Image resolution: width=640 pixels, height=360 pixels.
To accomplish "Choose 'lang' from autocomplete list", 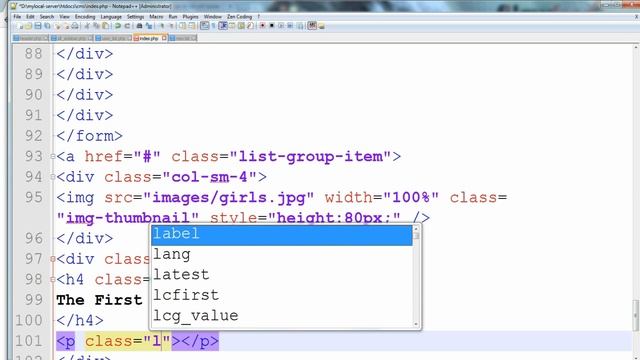I will (282, 255).
